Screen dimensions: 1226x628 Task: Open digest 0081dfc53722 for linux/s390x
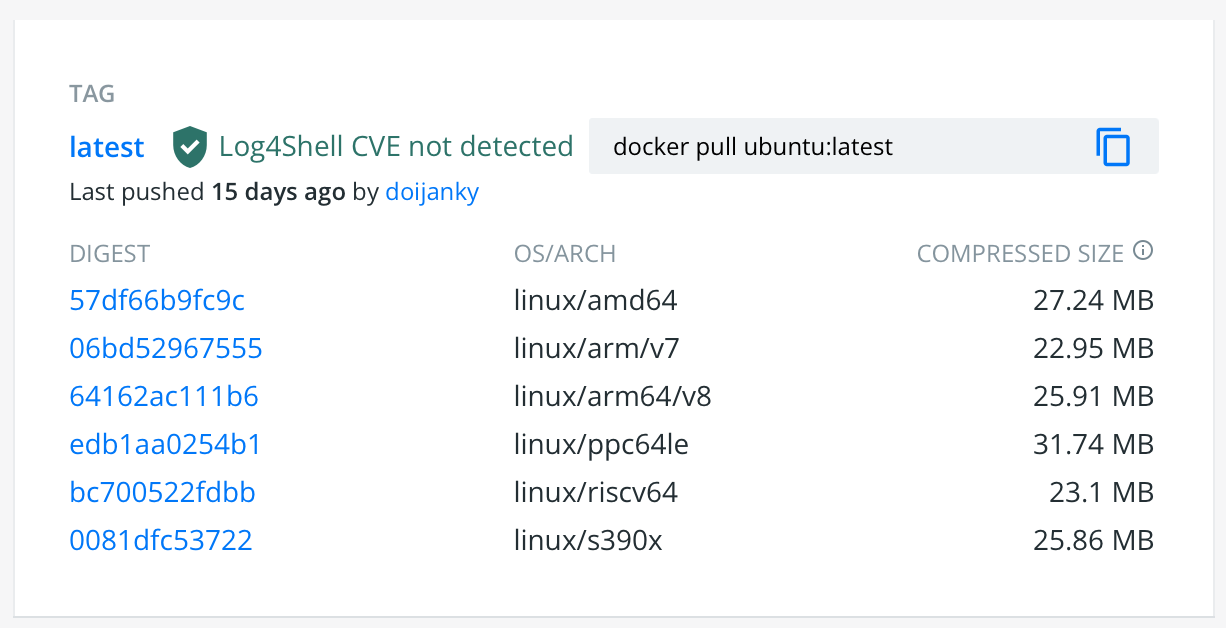click(161, 539)
